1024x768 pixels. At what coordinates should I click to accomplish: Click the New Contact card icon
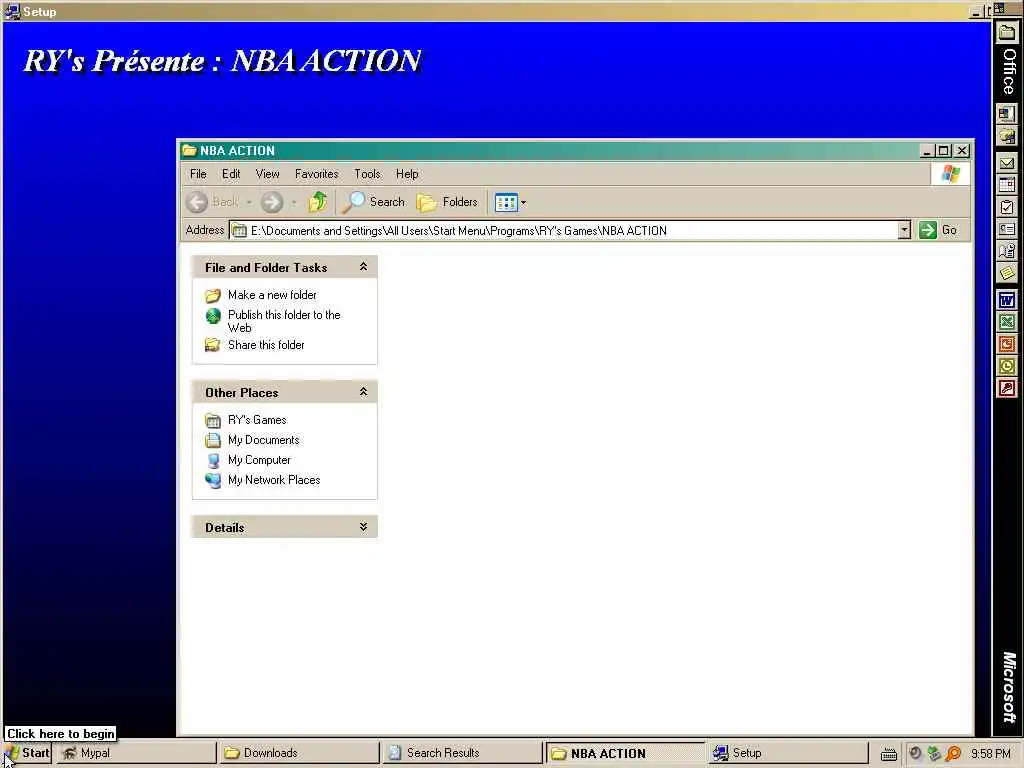(1007, 229)
